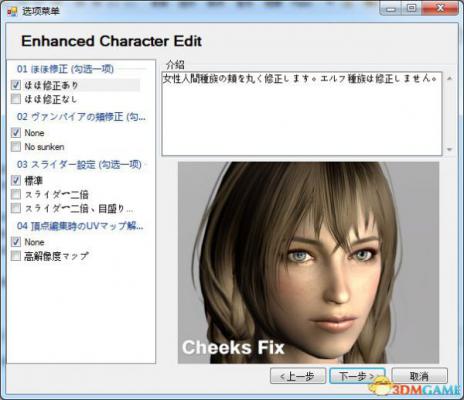This screenshot has width=464, height=400.
Task: Click the description scrollbar down arrow
Action: [x=449, y=150]
